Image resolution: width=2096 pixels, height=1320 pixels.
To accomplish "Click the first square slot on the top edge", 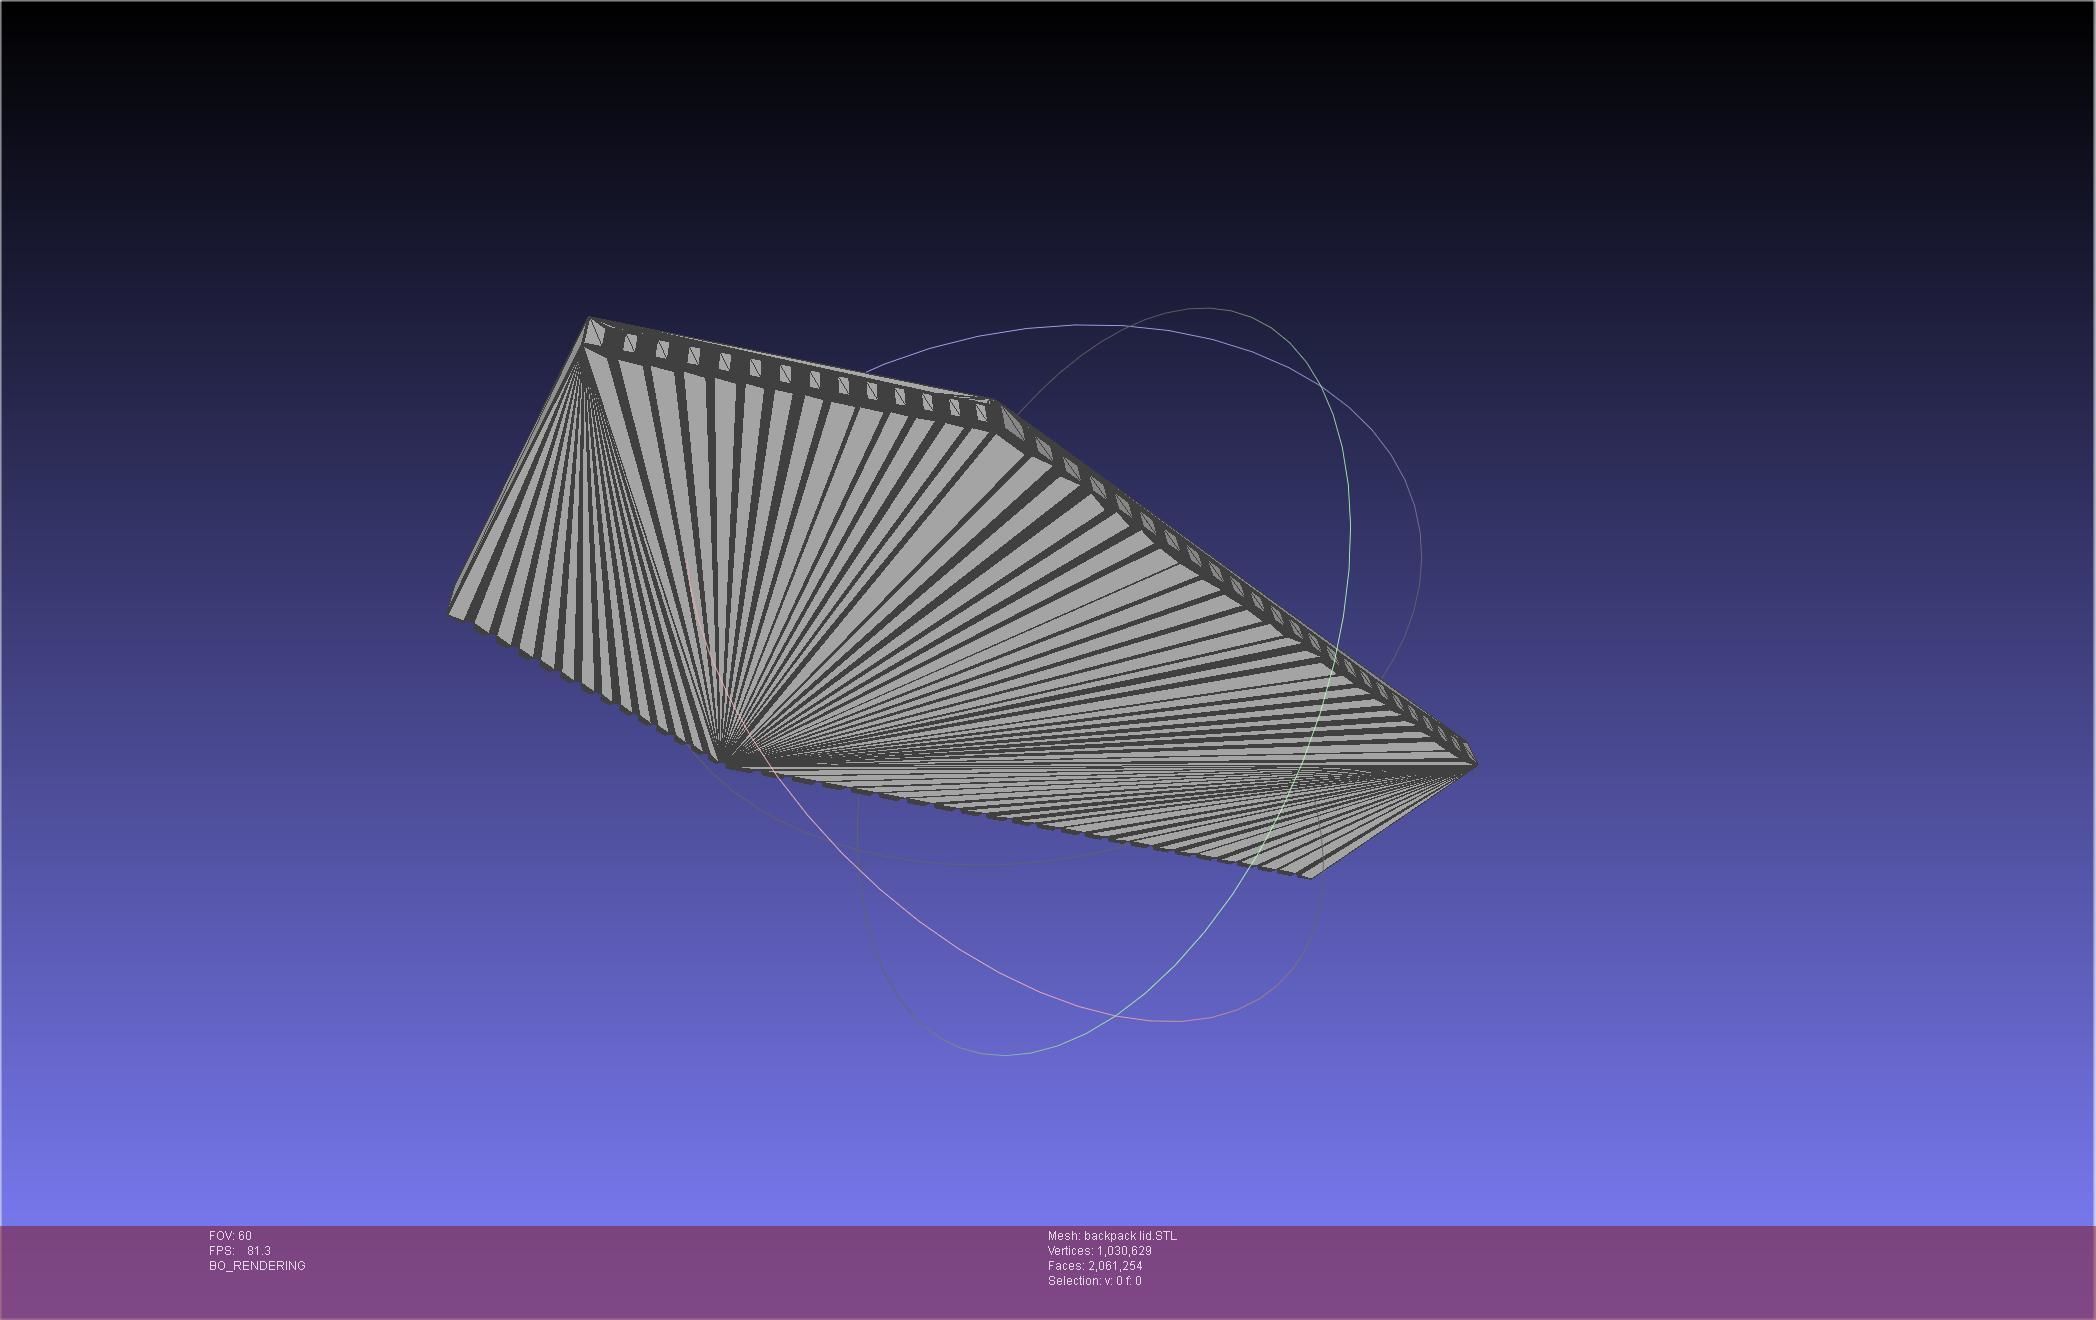I will tap(630, 344).
